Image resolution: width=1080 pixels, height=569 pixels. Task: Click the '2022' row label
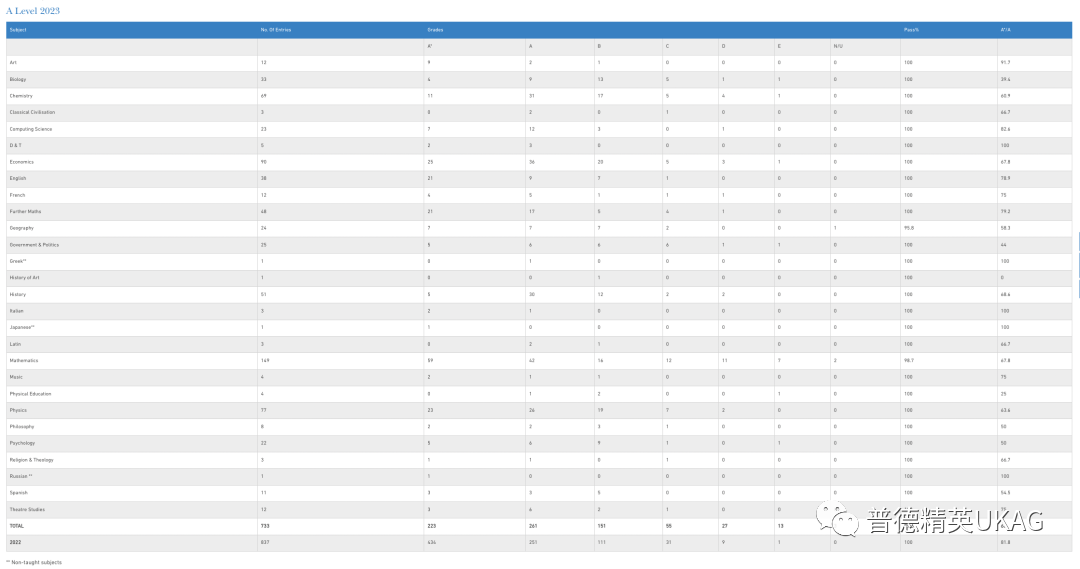click(x=15, y=542)
